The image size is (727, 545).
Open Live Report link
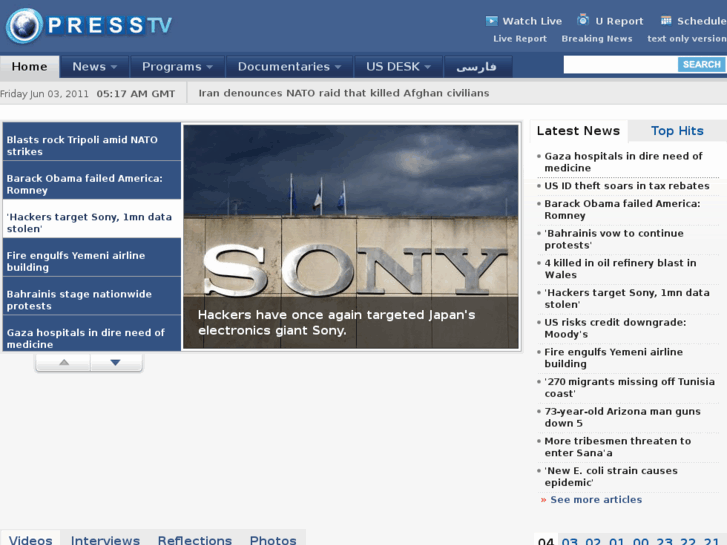(x=520, y=38)
